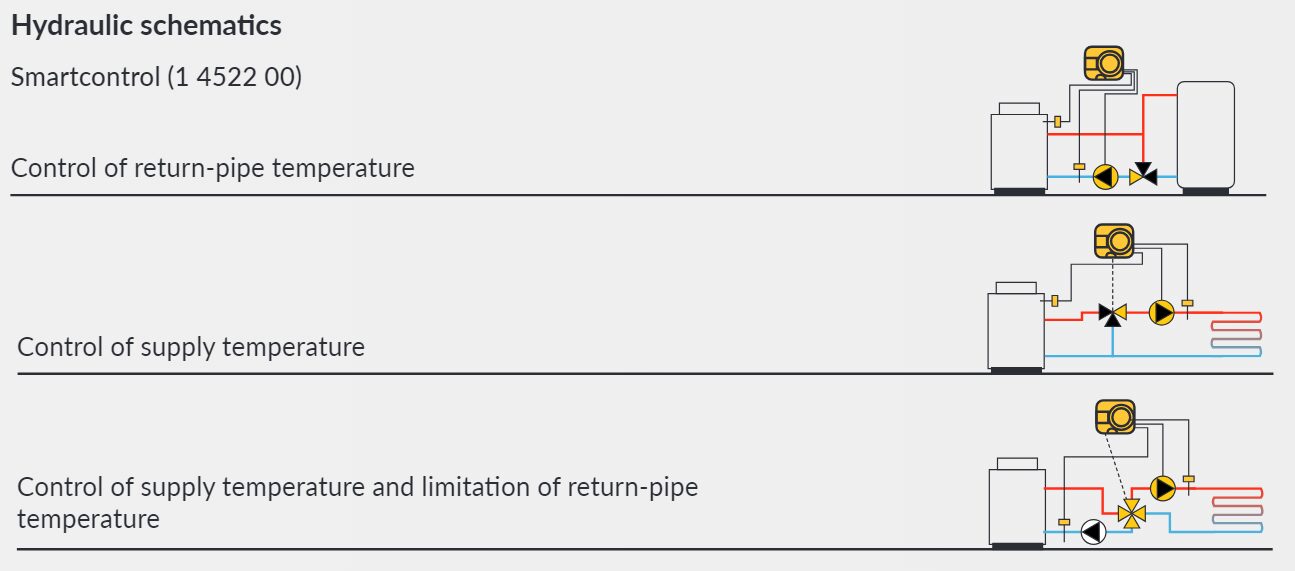Click the Smartcontrol controller icon in the return-pipe schematic
The height and width of the screenshot is (571, 1295).
(1104, 63)
